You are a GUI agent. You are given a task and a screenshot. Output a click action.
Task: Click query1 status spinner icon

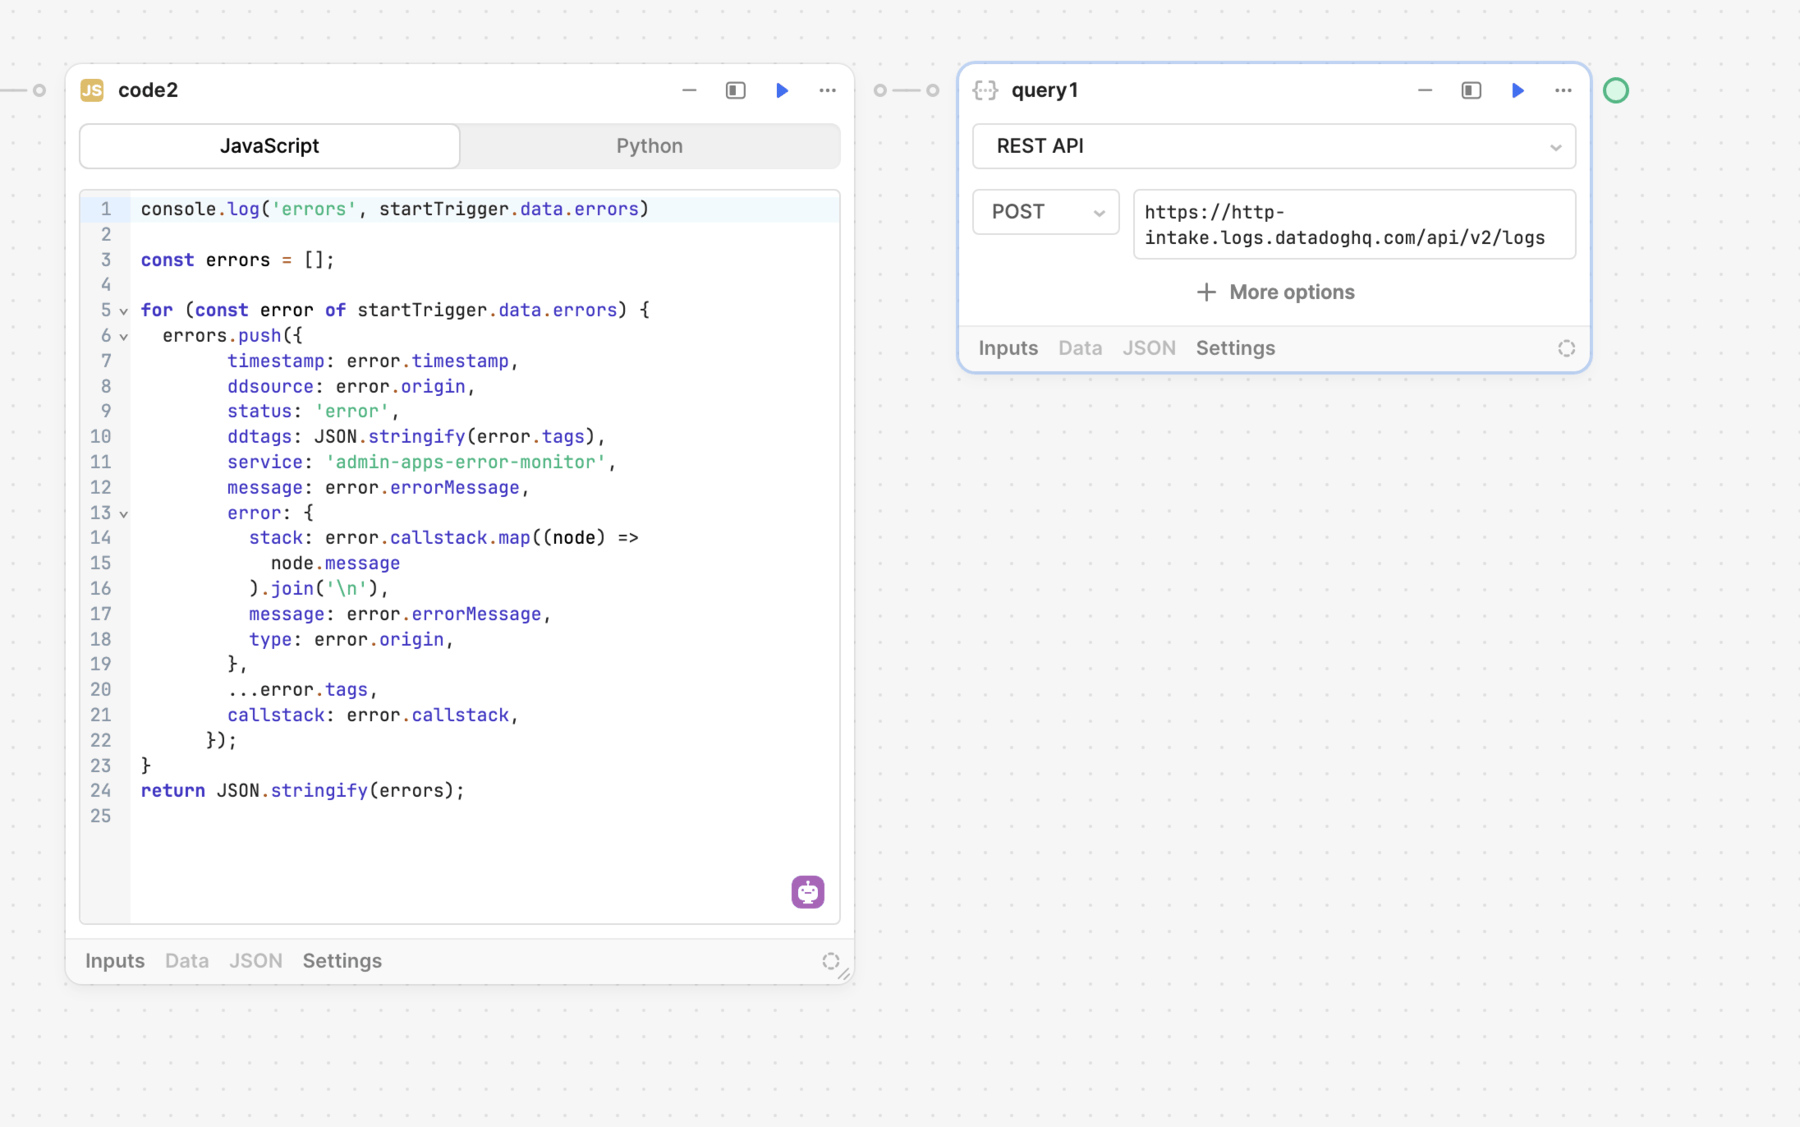tap(1566, 348)
